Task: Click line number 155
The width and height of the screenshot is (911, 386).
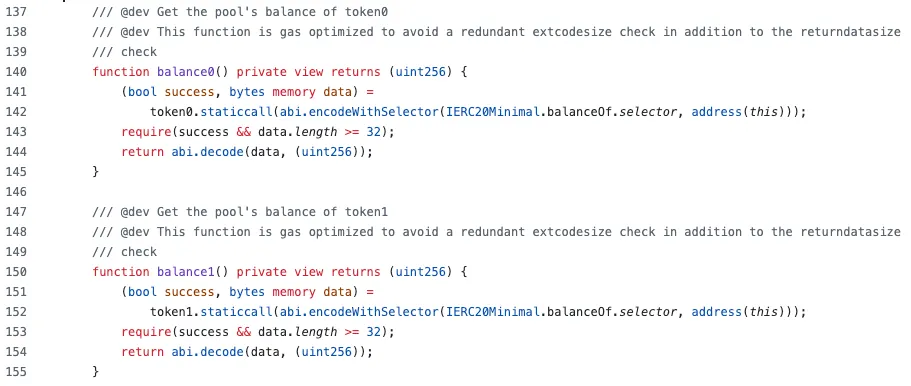Action: click(x=16, y=371)
